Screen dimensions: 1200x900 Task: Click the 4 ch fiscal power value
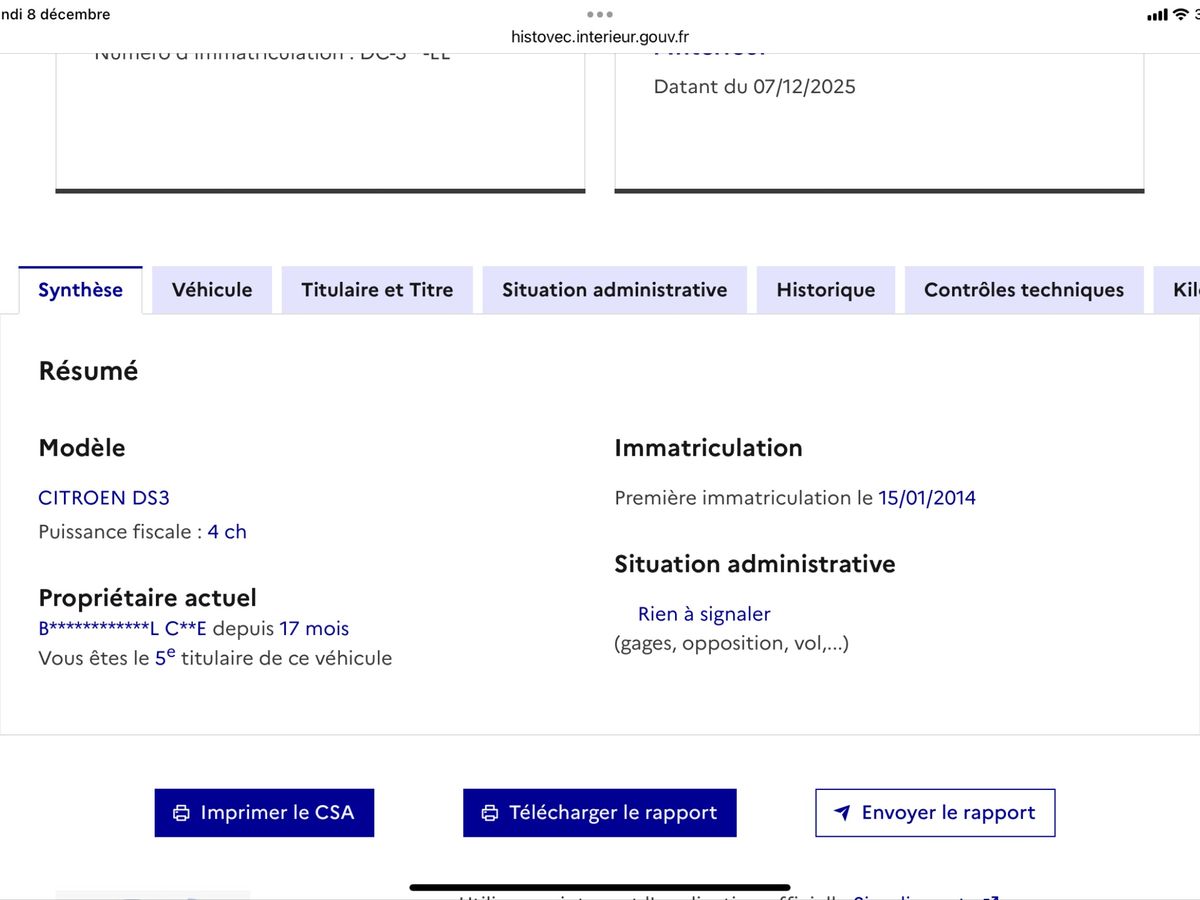[227, 532]
